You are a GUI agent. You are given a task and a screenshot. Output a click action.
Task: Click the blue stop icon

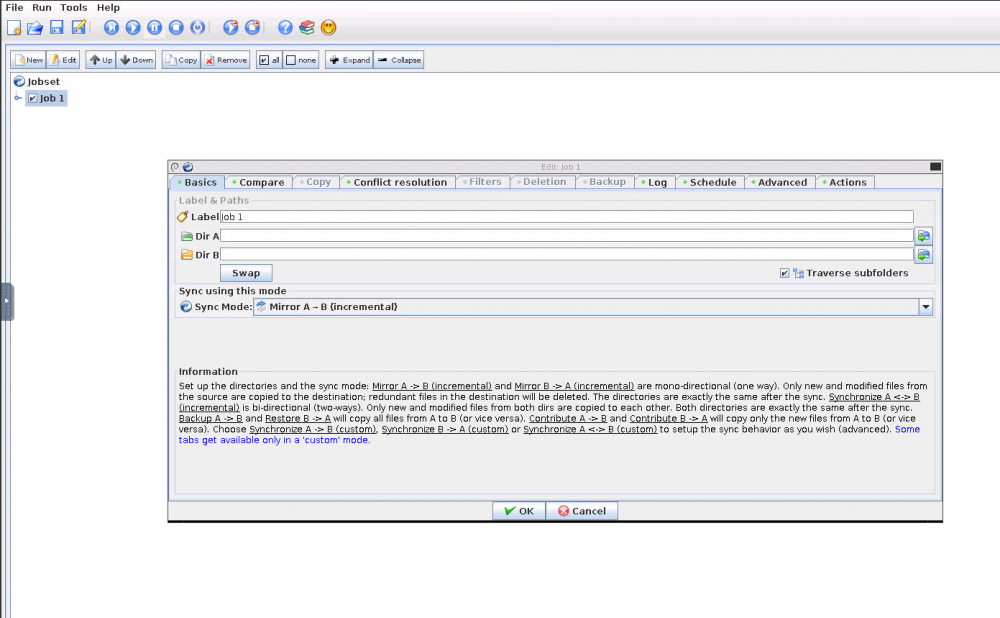pyautogui.click(x=176, y=27)
